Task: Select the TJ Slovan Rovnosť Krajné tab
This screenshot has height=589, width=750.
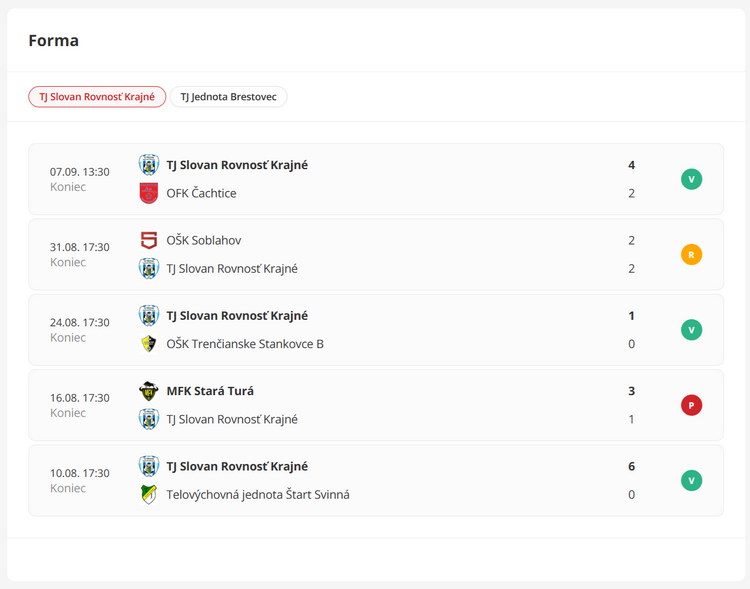Action: click(x=97, y=97)
